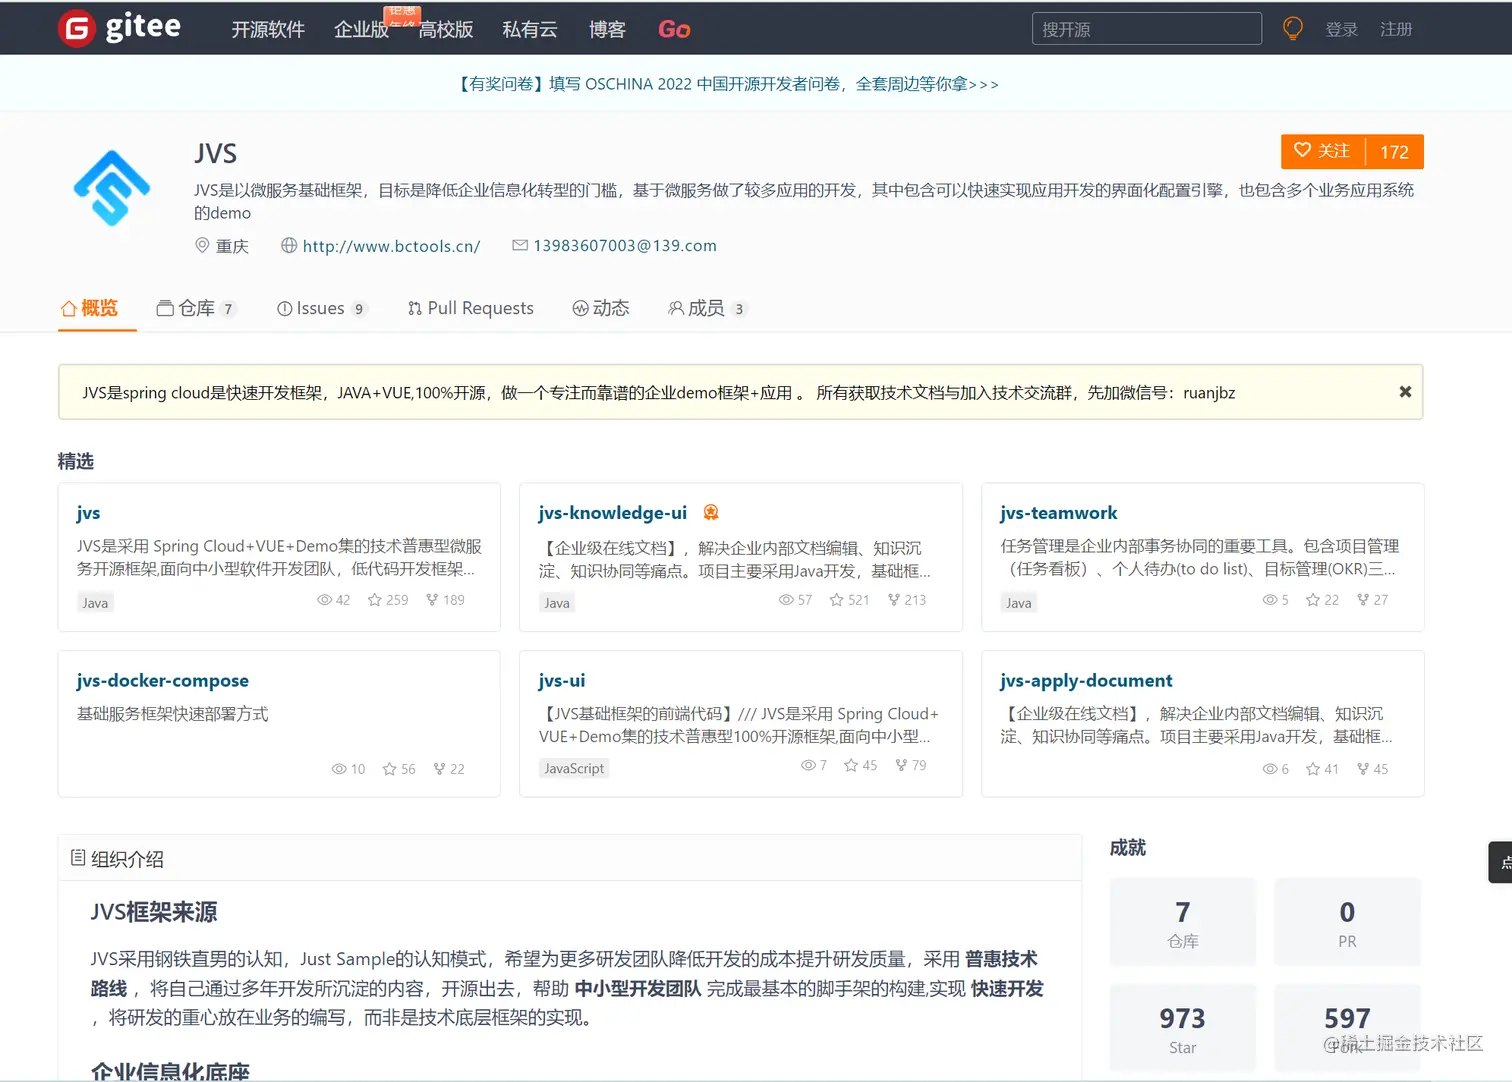The image size is (1512, 1082).
Task: Click the 注册 register link
Action: [1396, 30]
